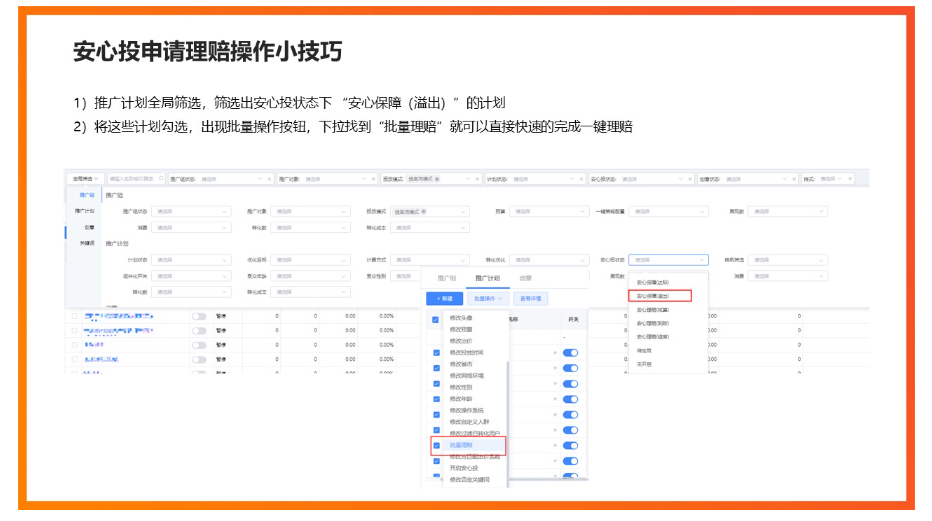Click the blue +新建 button
The image size is (932, 521).
point(444,299)
